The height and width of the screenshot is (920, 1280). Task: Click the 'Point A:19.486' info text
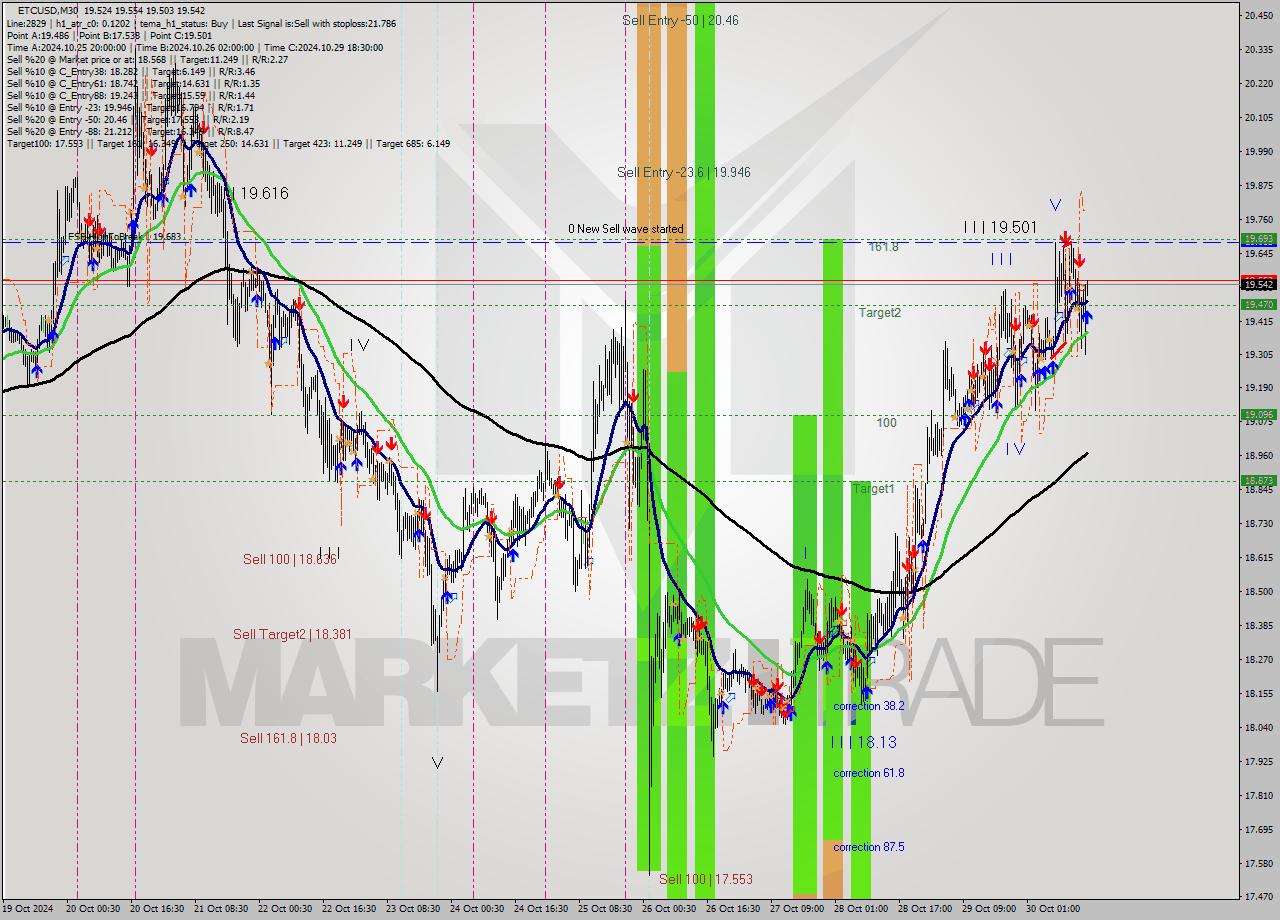coord(38,35)
